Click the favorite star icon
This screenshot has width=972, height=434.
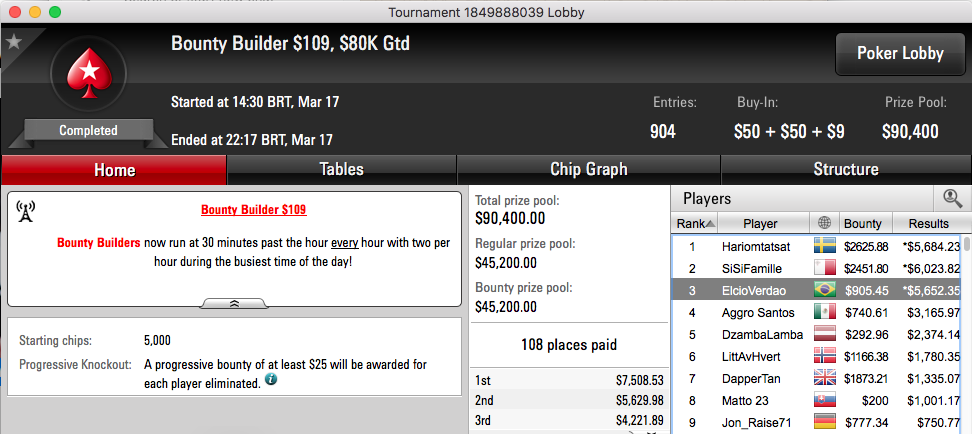click(x=14, y=42)
